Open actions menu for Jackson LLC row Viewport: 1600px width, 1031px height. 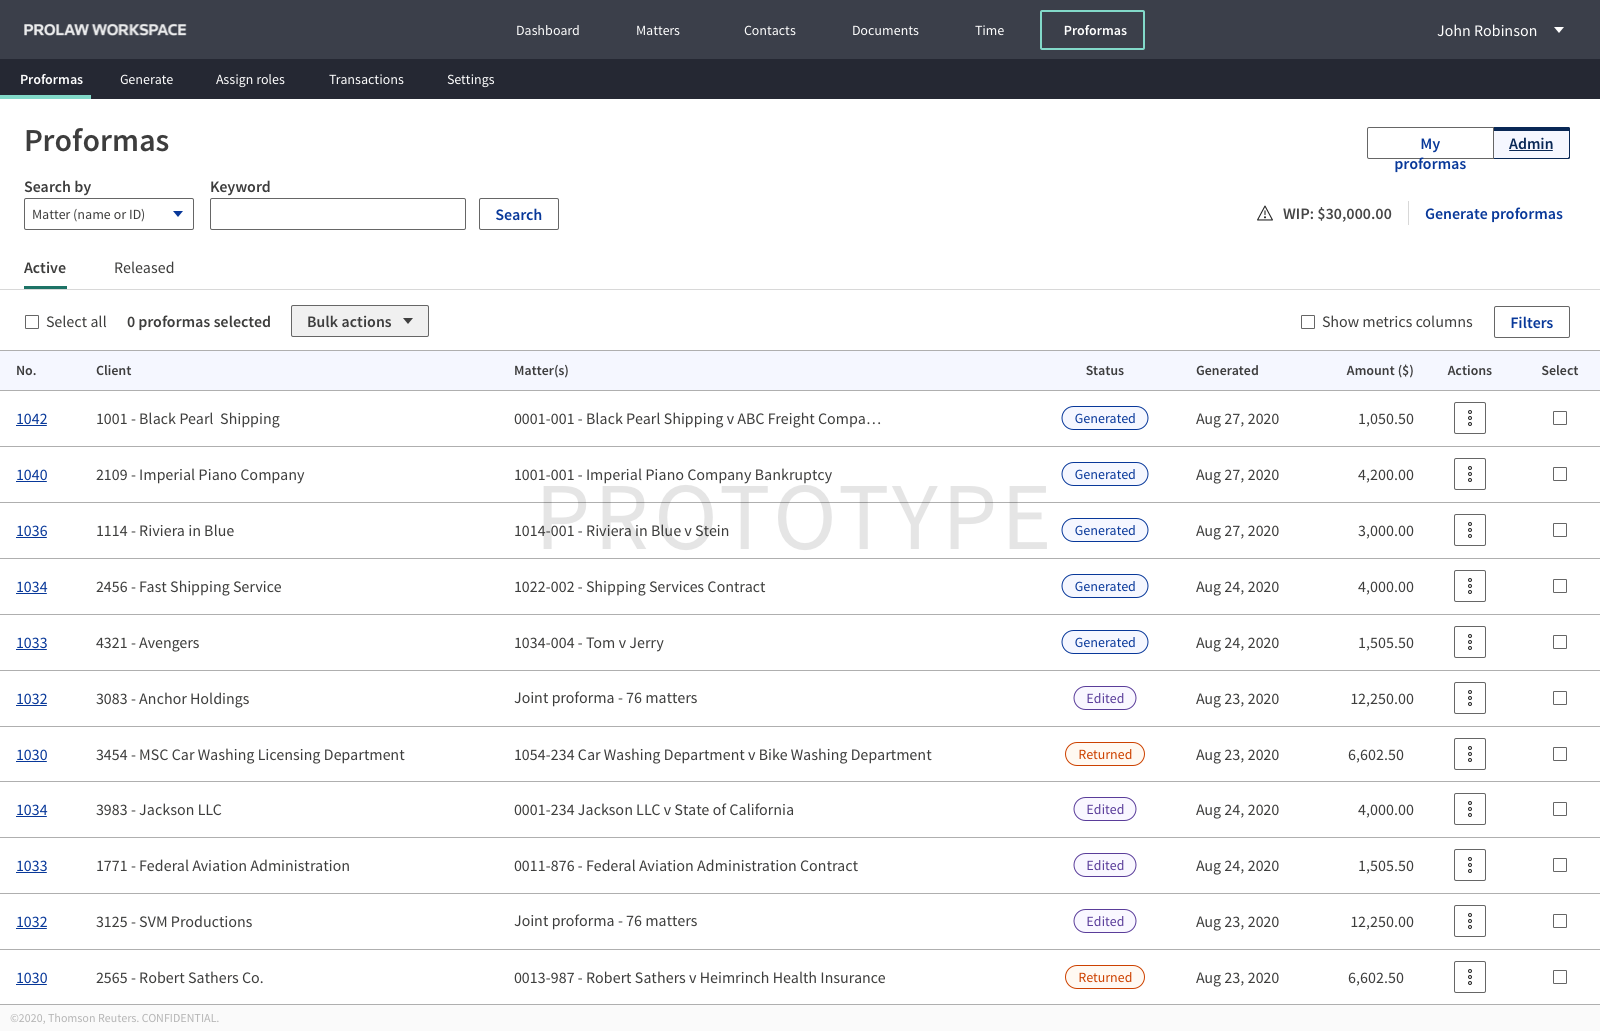pyautogui.click(x=1469, y=809)
